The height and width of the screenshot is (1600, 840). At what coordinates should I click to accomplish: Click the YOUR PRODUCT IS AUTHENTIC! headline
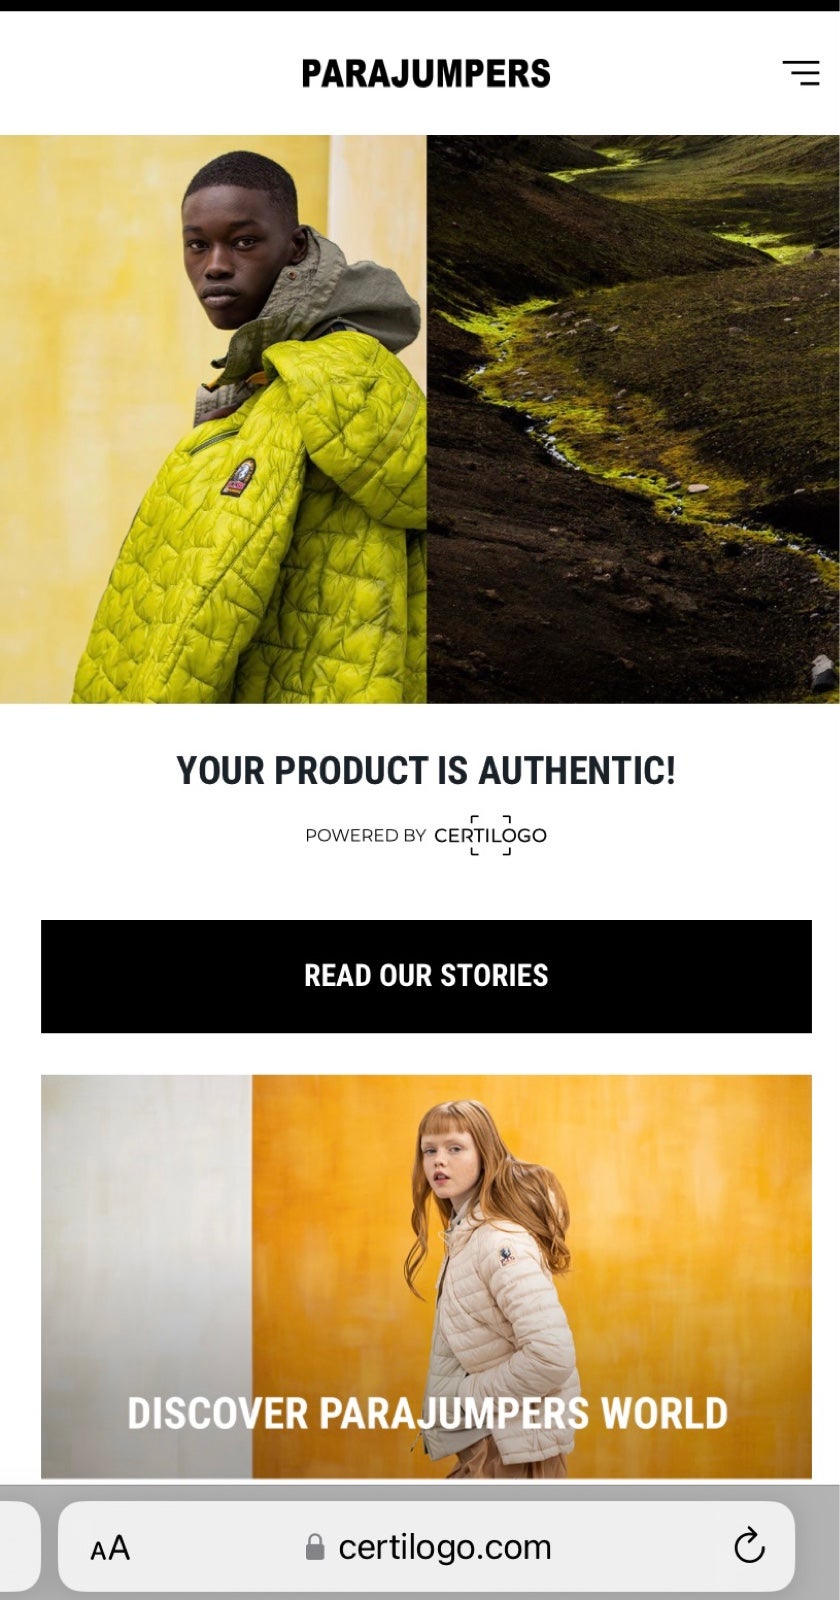pos(426,771)
